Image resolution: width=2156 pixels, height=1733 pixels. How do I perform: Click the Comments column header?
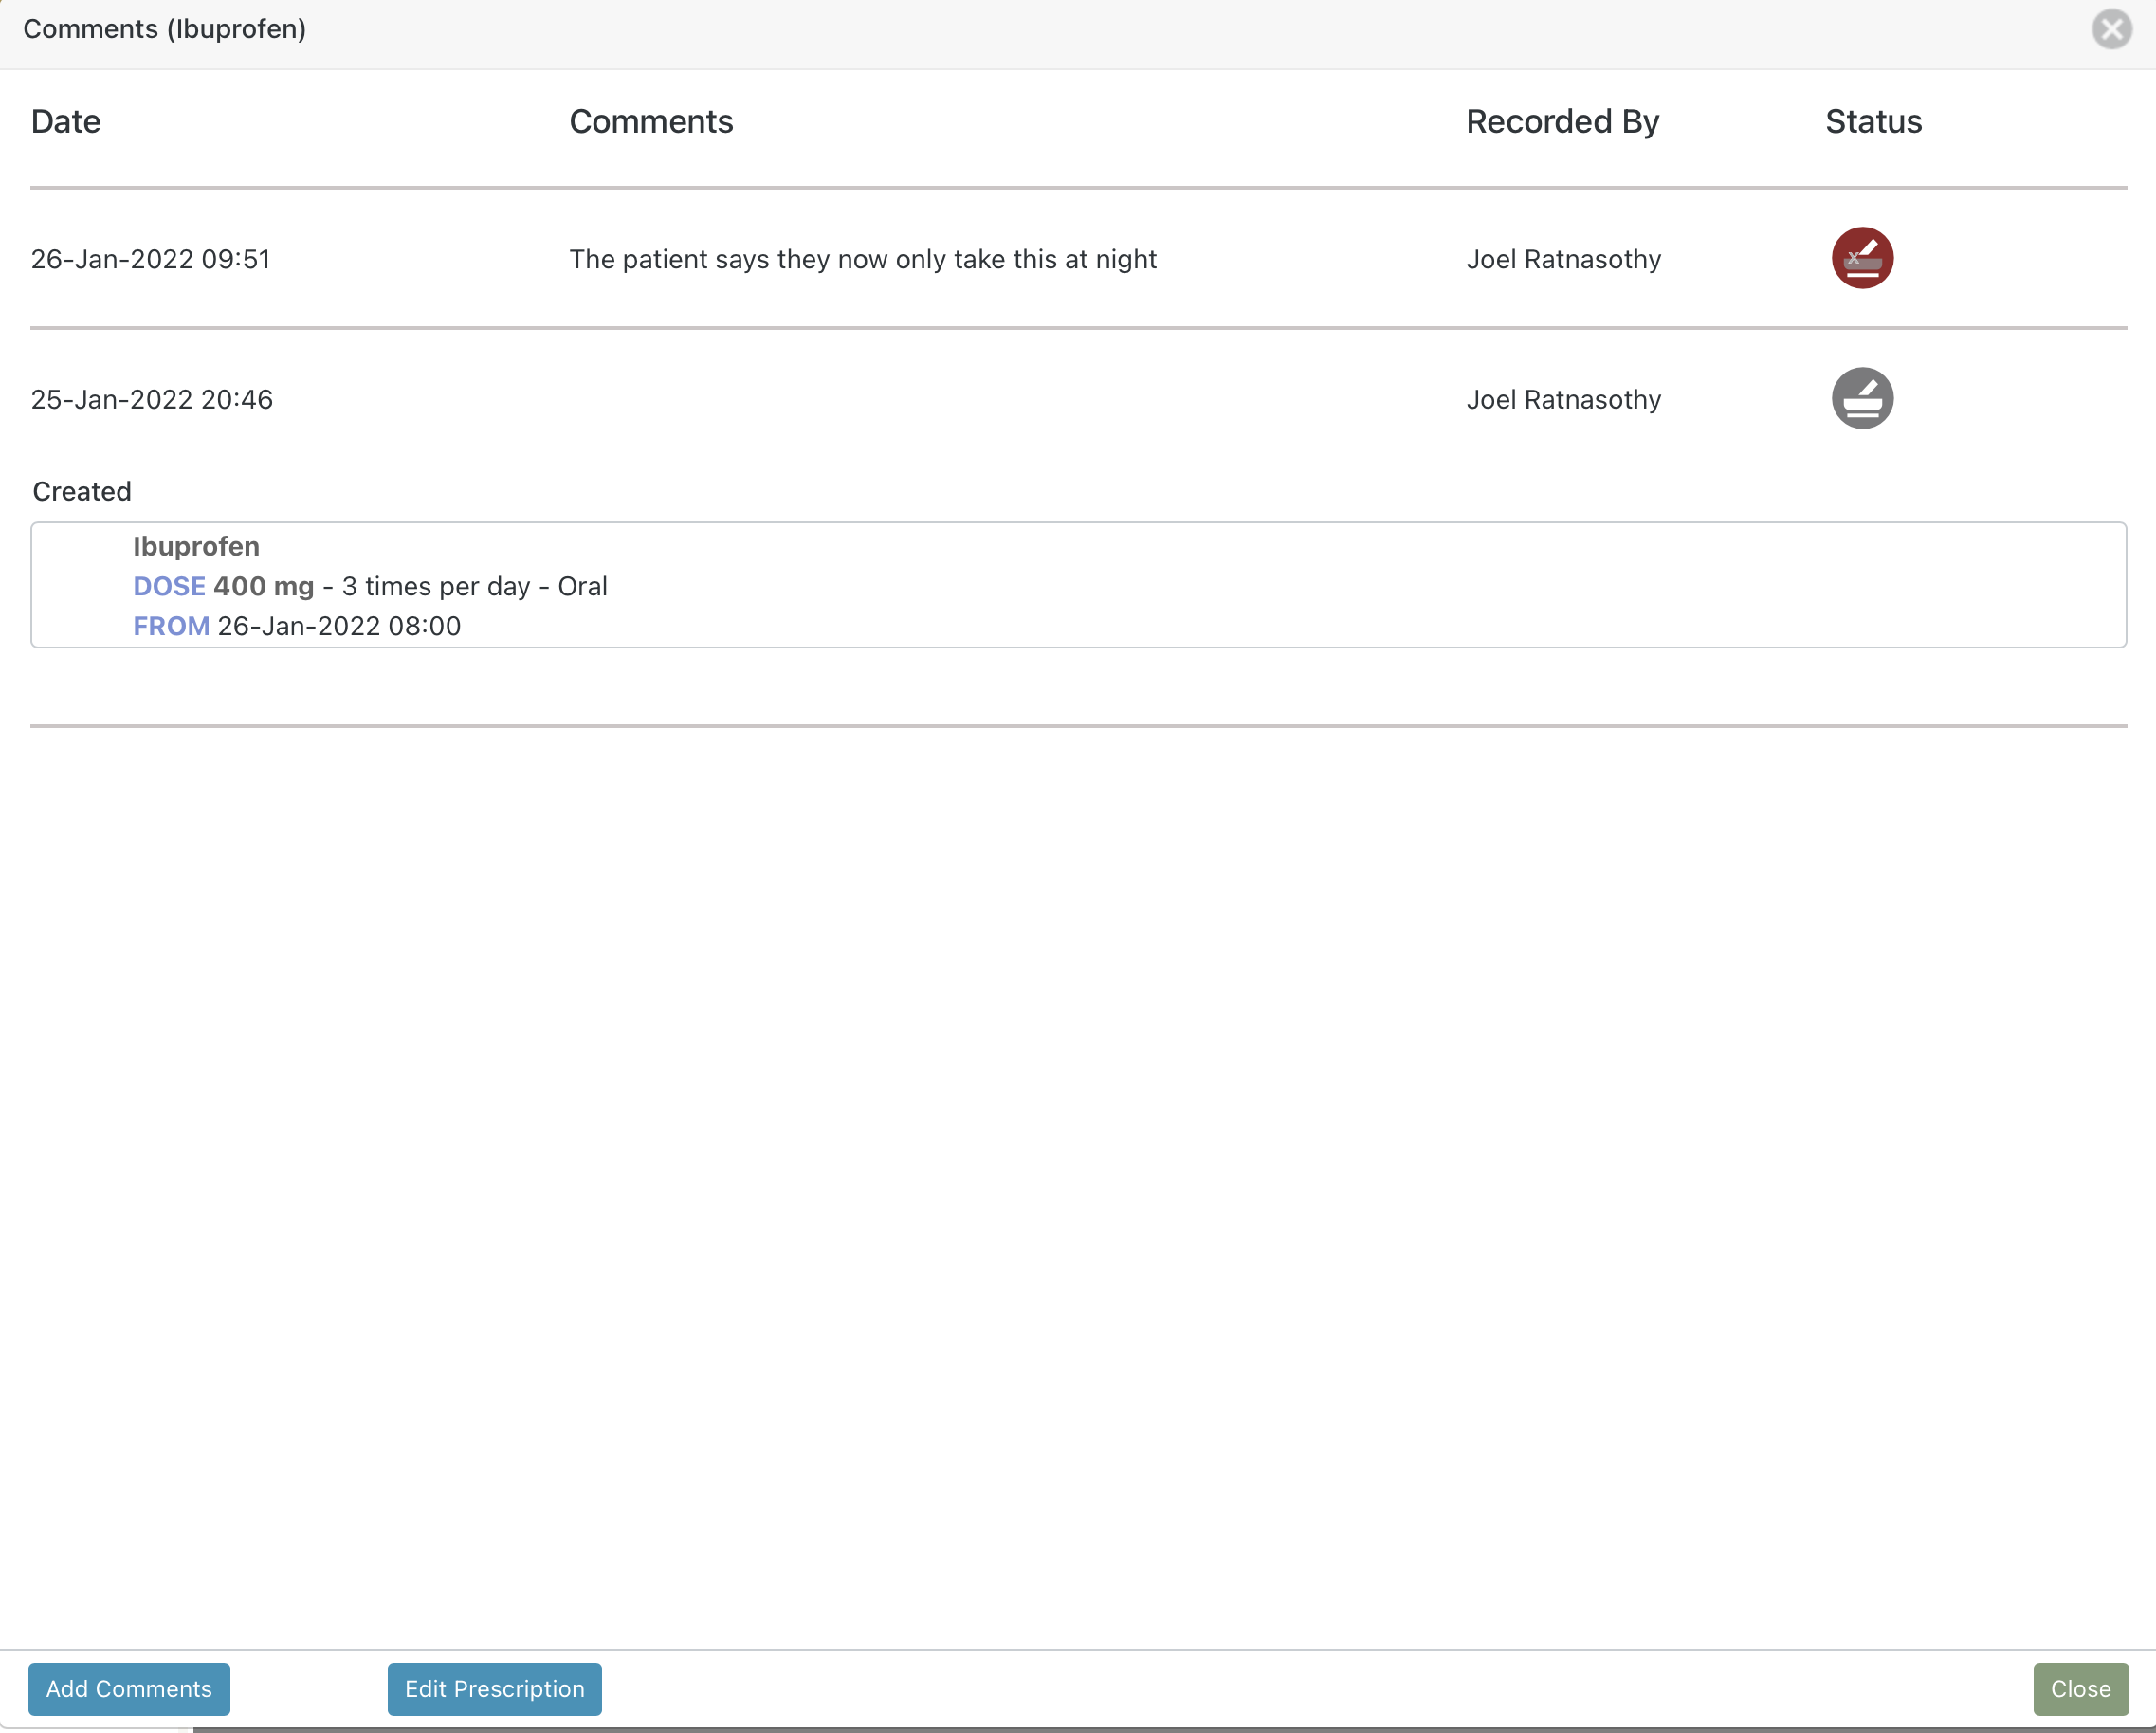tap(651, 122)
